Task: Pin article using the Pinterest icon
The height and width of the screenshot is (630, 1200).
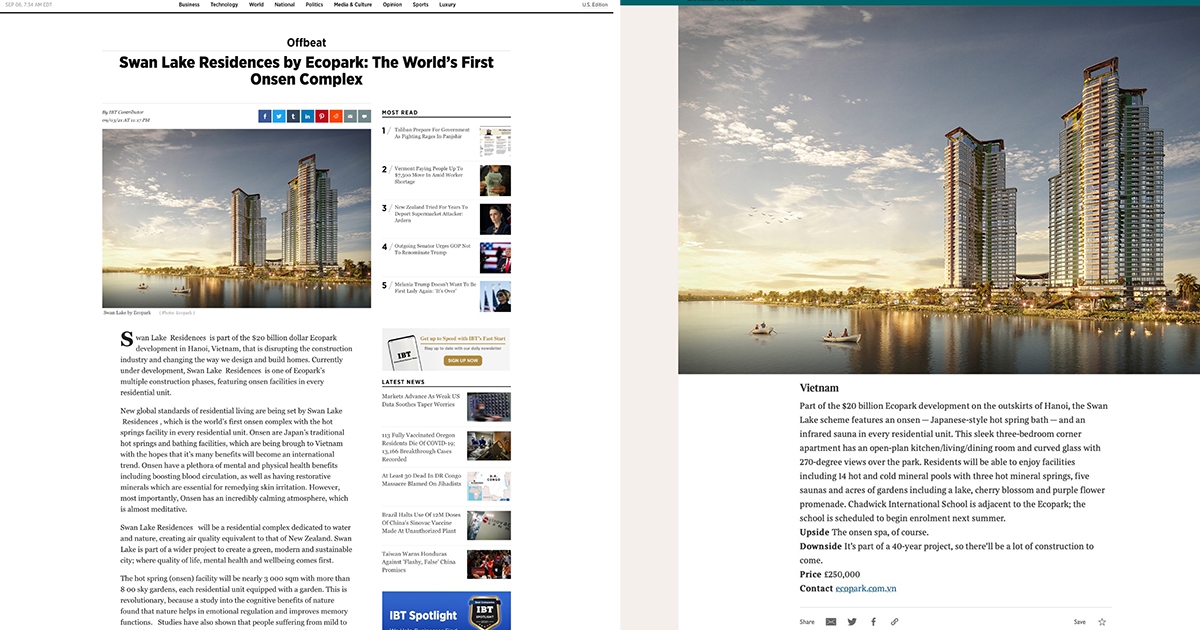Action: click(321, 116)
